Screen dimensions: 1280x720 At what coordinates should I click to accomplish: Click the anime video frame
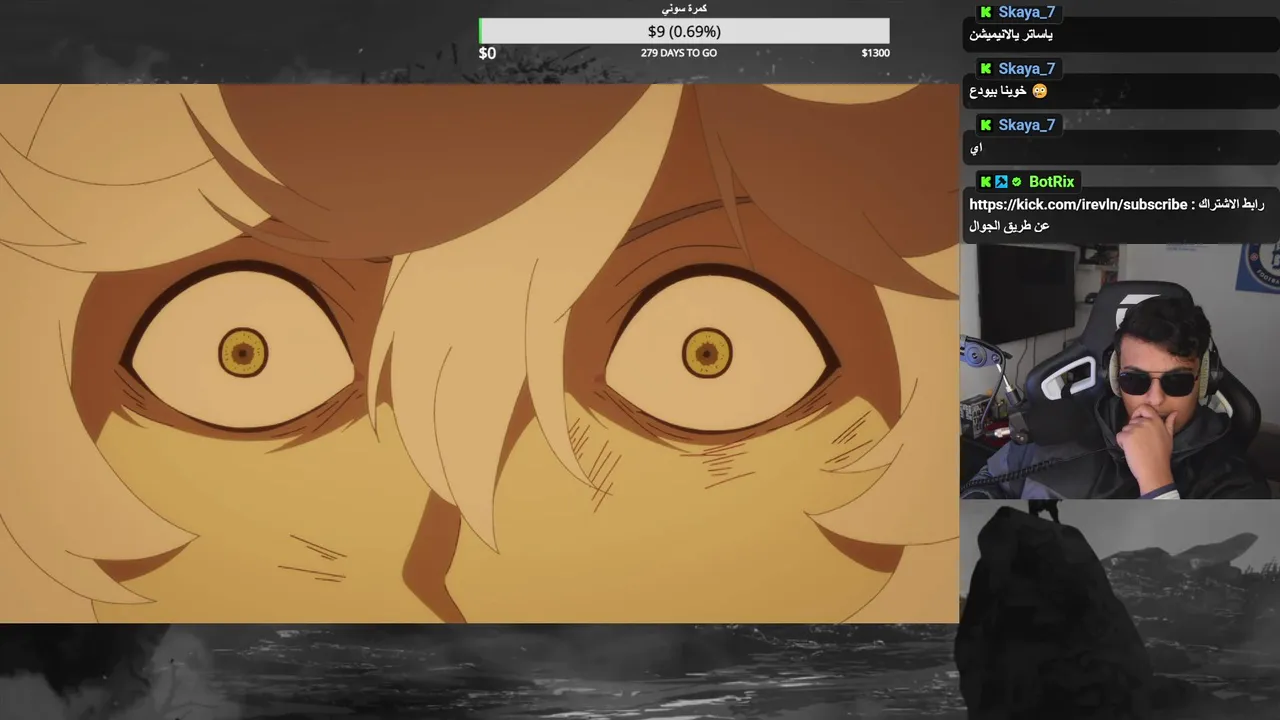coord(479,353)
